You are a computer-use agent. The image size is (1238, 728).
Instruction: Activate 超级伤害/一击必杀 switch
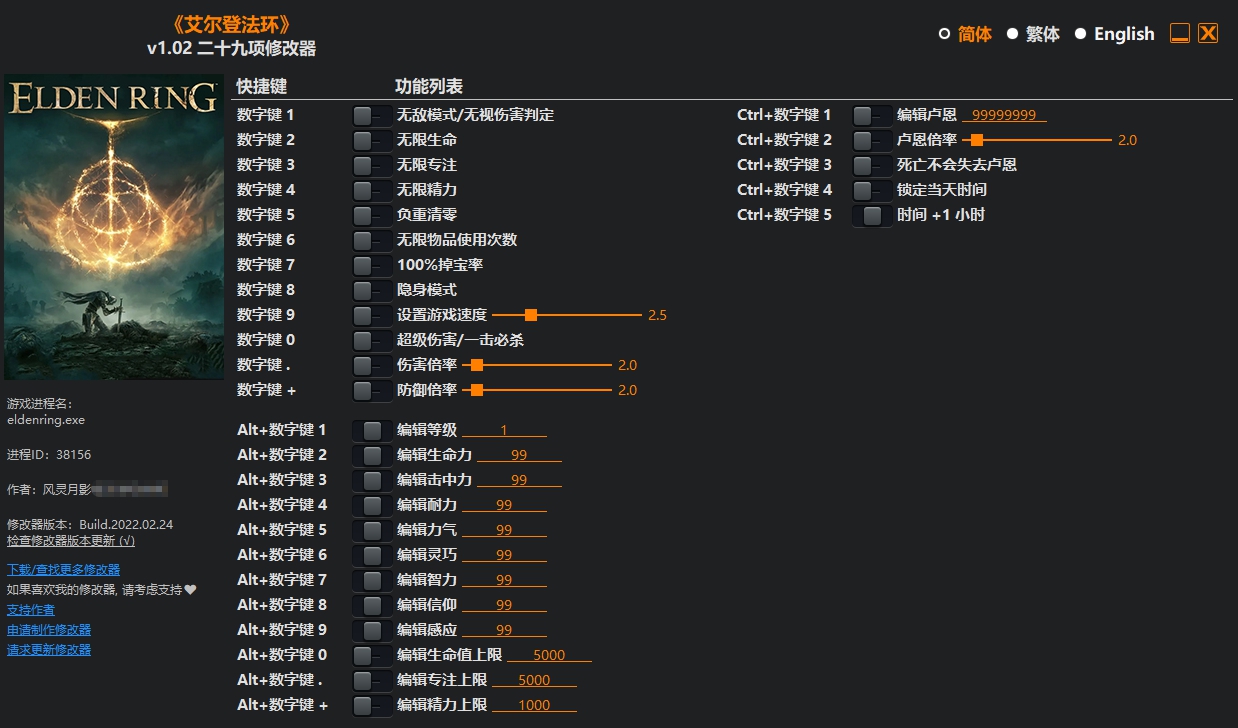tap(371, 339)
